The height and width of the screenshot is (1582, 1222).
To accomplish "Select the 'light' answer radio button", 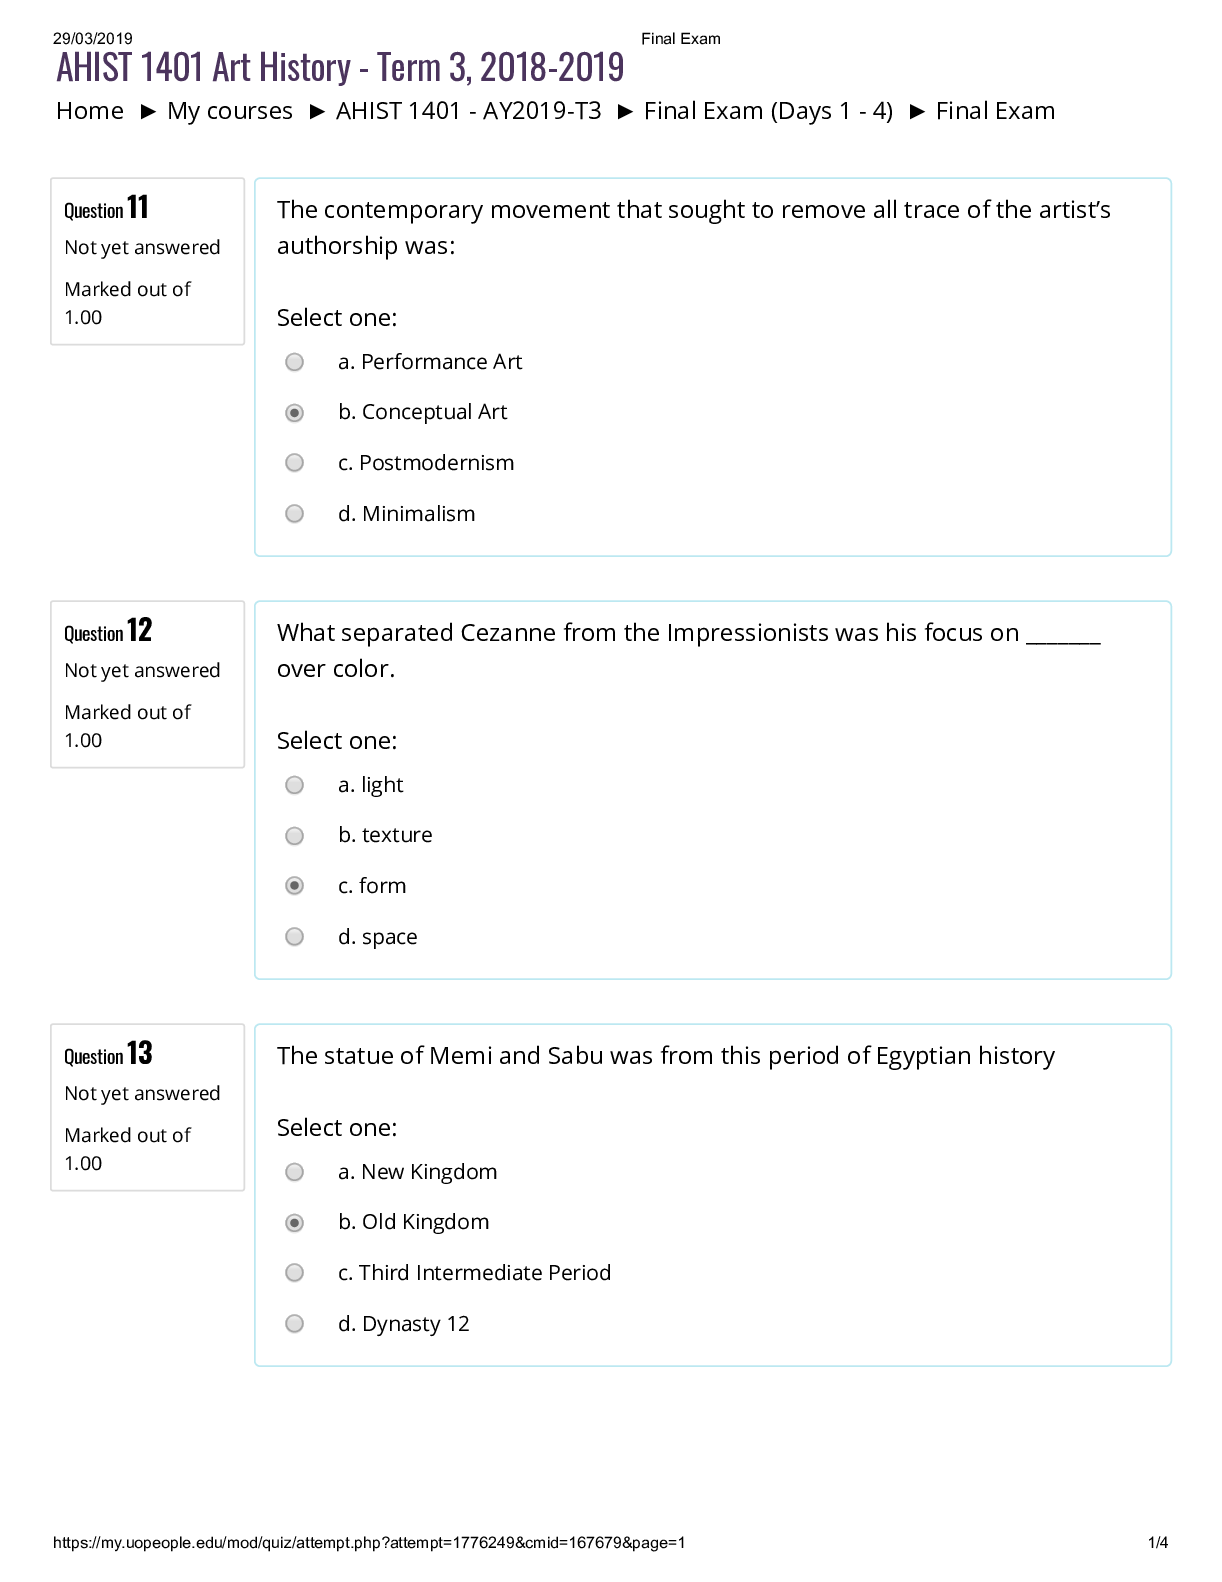I will 294,785.
